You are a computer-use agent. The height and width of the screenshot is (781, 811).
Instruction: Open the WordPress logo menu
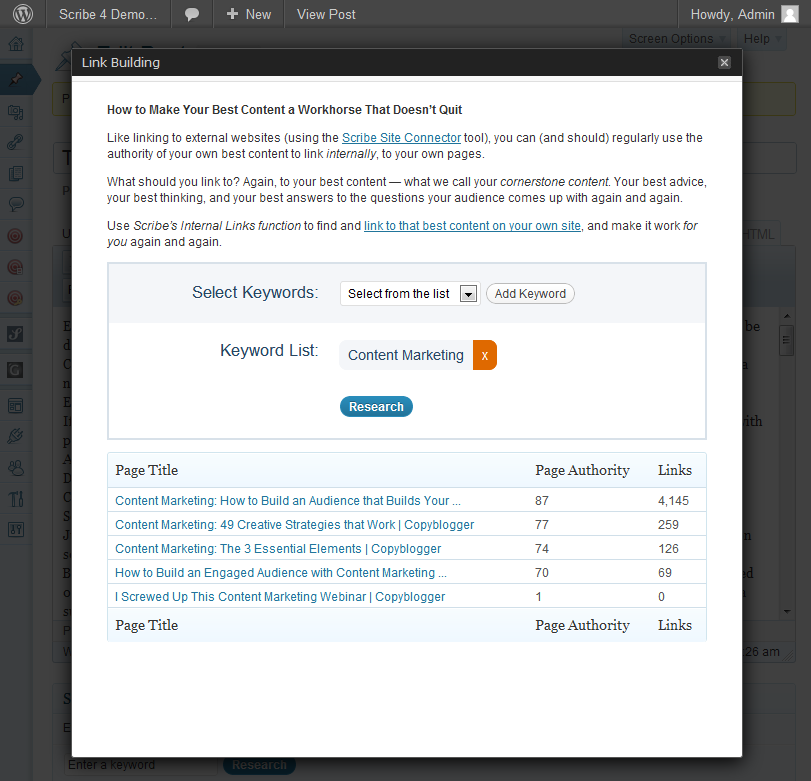pyautogui.click(x=23, y=14)
